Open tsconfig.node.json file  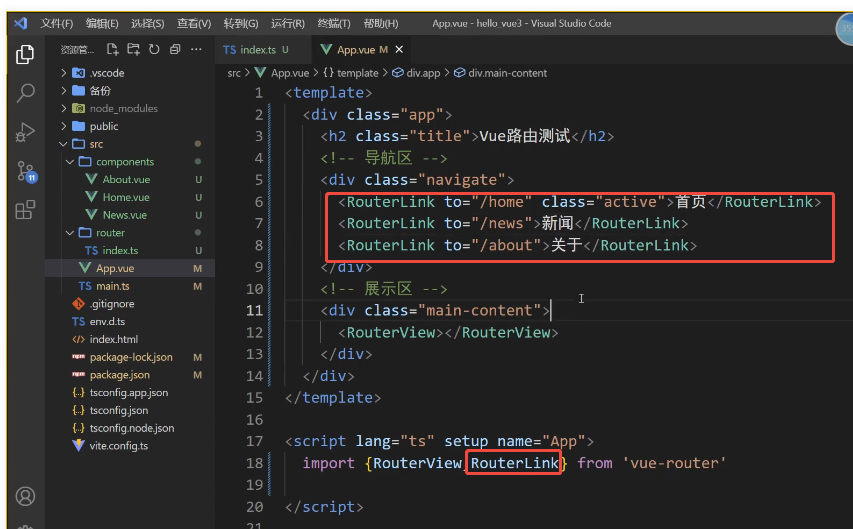[x=132, y=428]
